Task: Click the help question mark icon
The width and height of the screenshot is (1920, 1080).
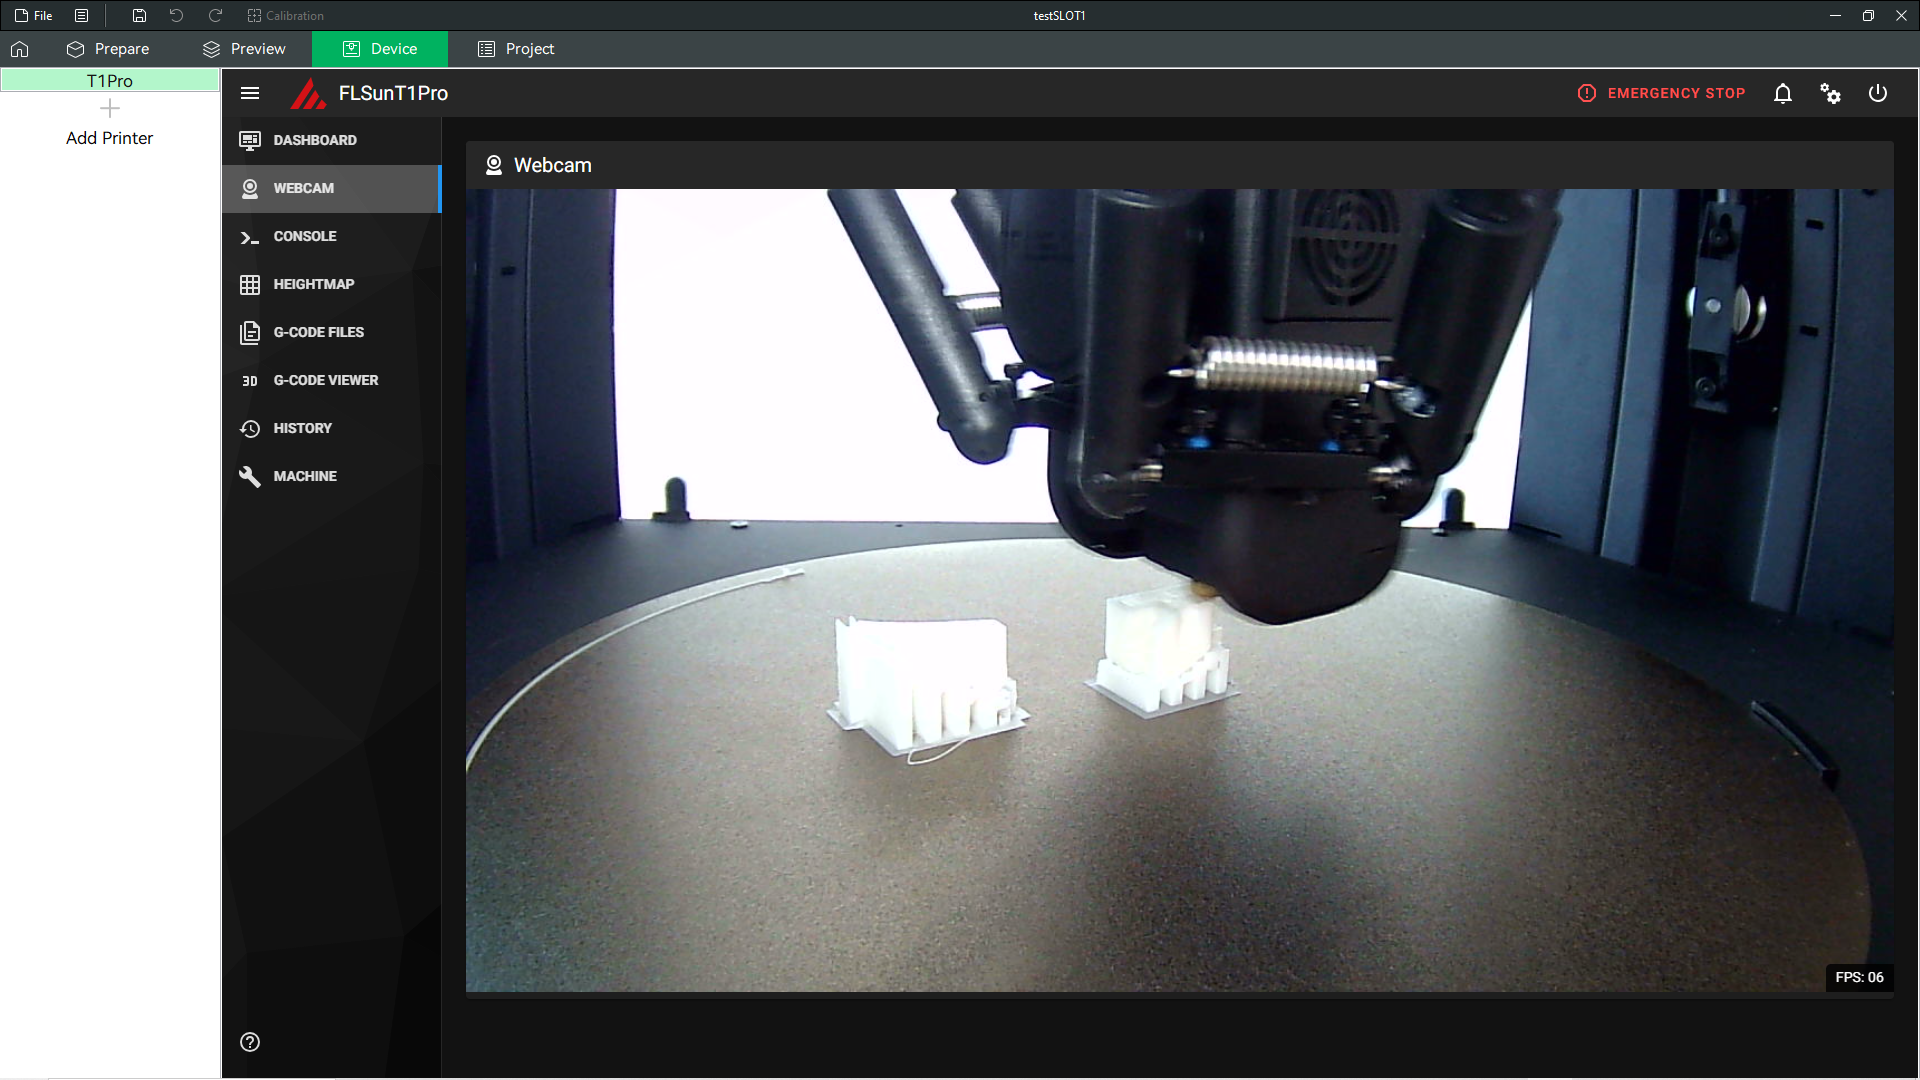Action: 250,1042
